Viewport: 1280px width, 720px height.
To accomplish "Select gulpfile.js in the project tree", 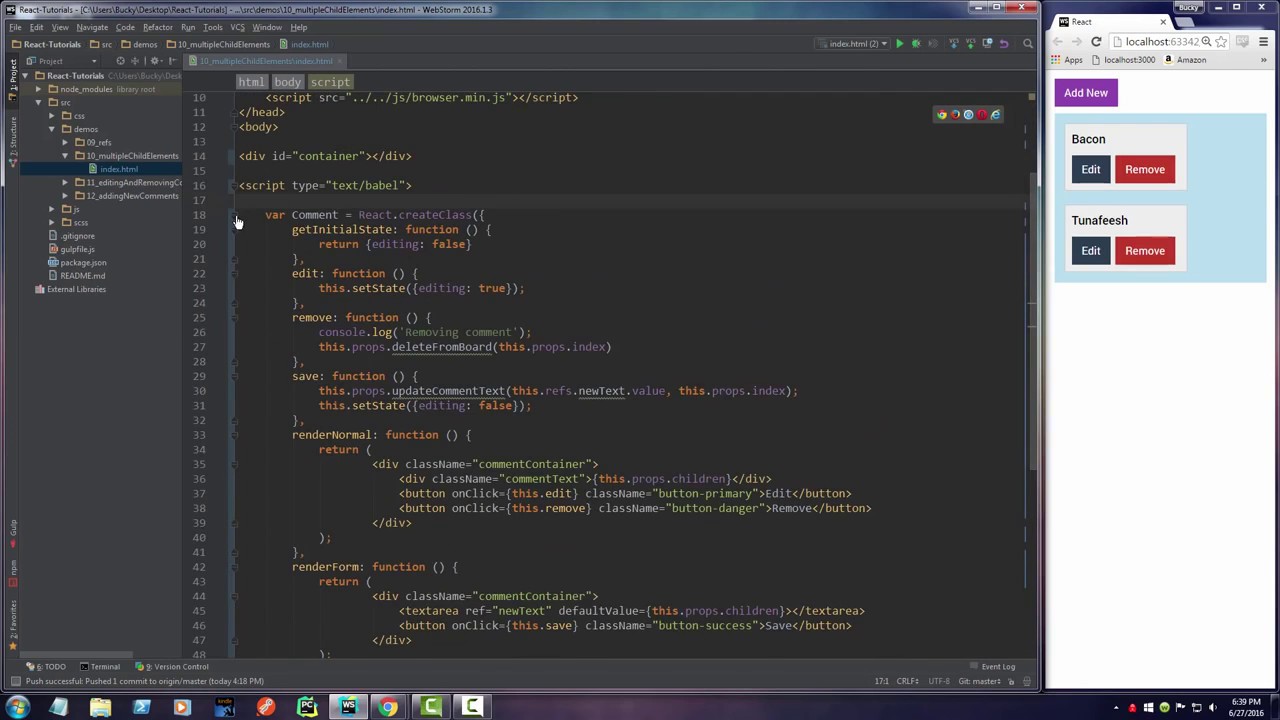I will click(77, 249).
